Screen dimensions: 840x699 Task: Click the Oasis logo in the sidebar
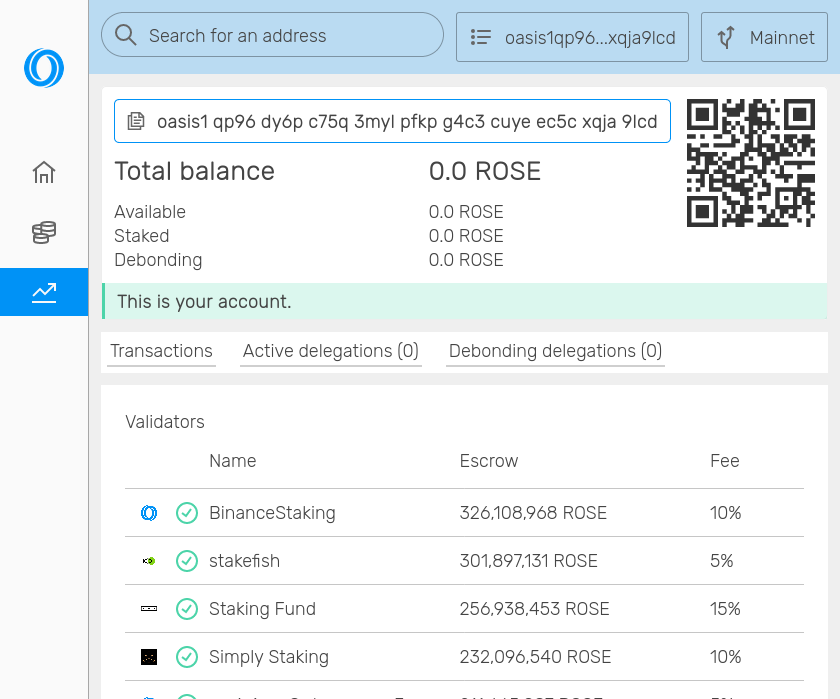(43, 69)
